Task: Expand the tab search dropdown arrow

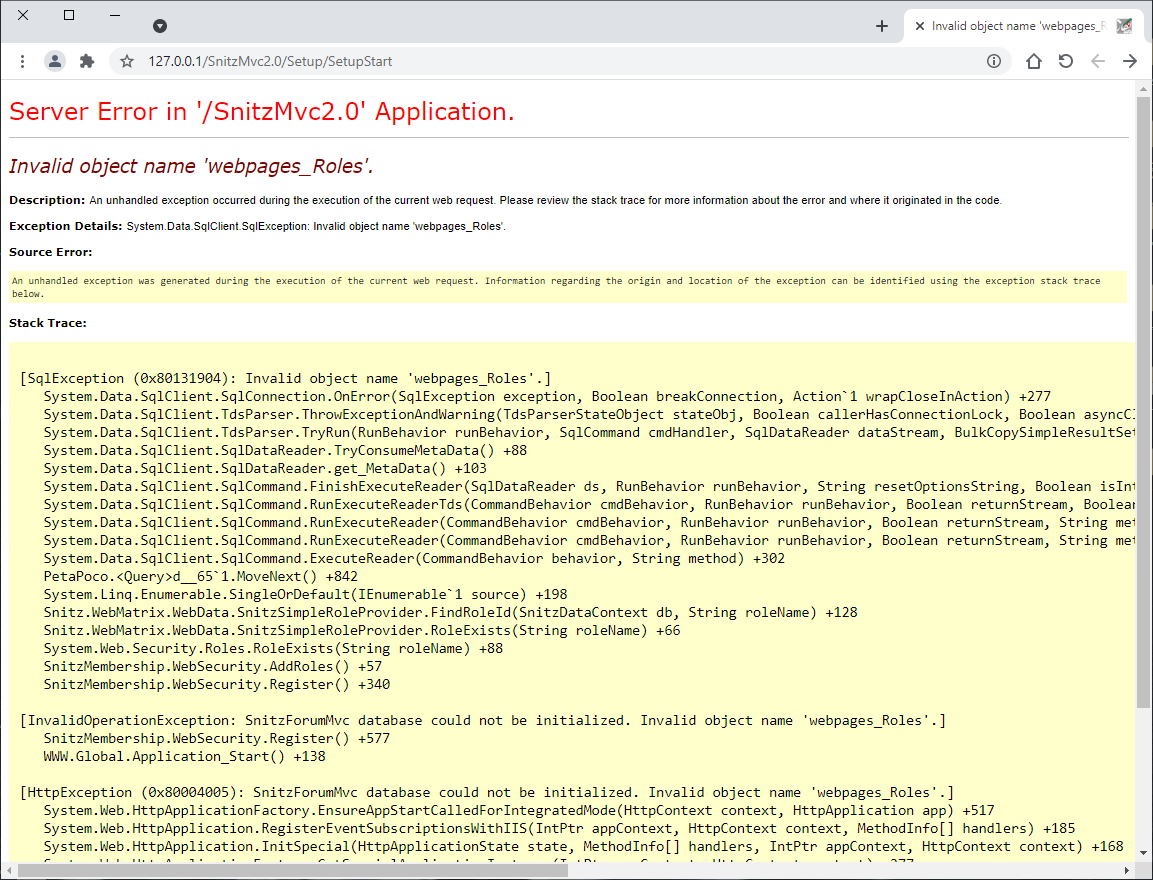Action: (x=160, y=26)
